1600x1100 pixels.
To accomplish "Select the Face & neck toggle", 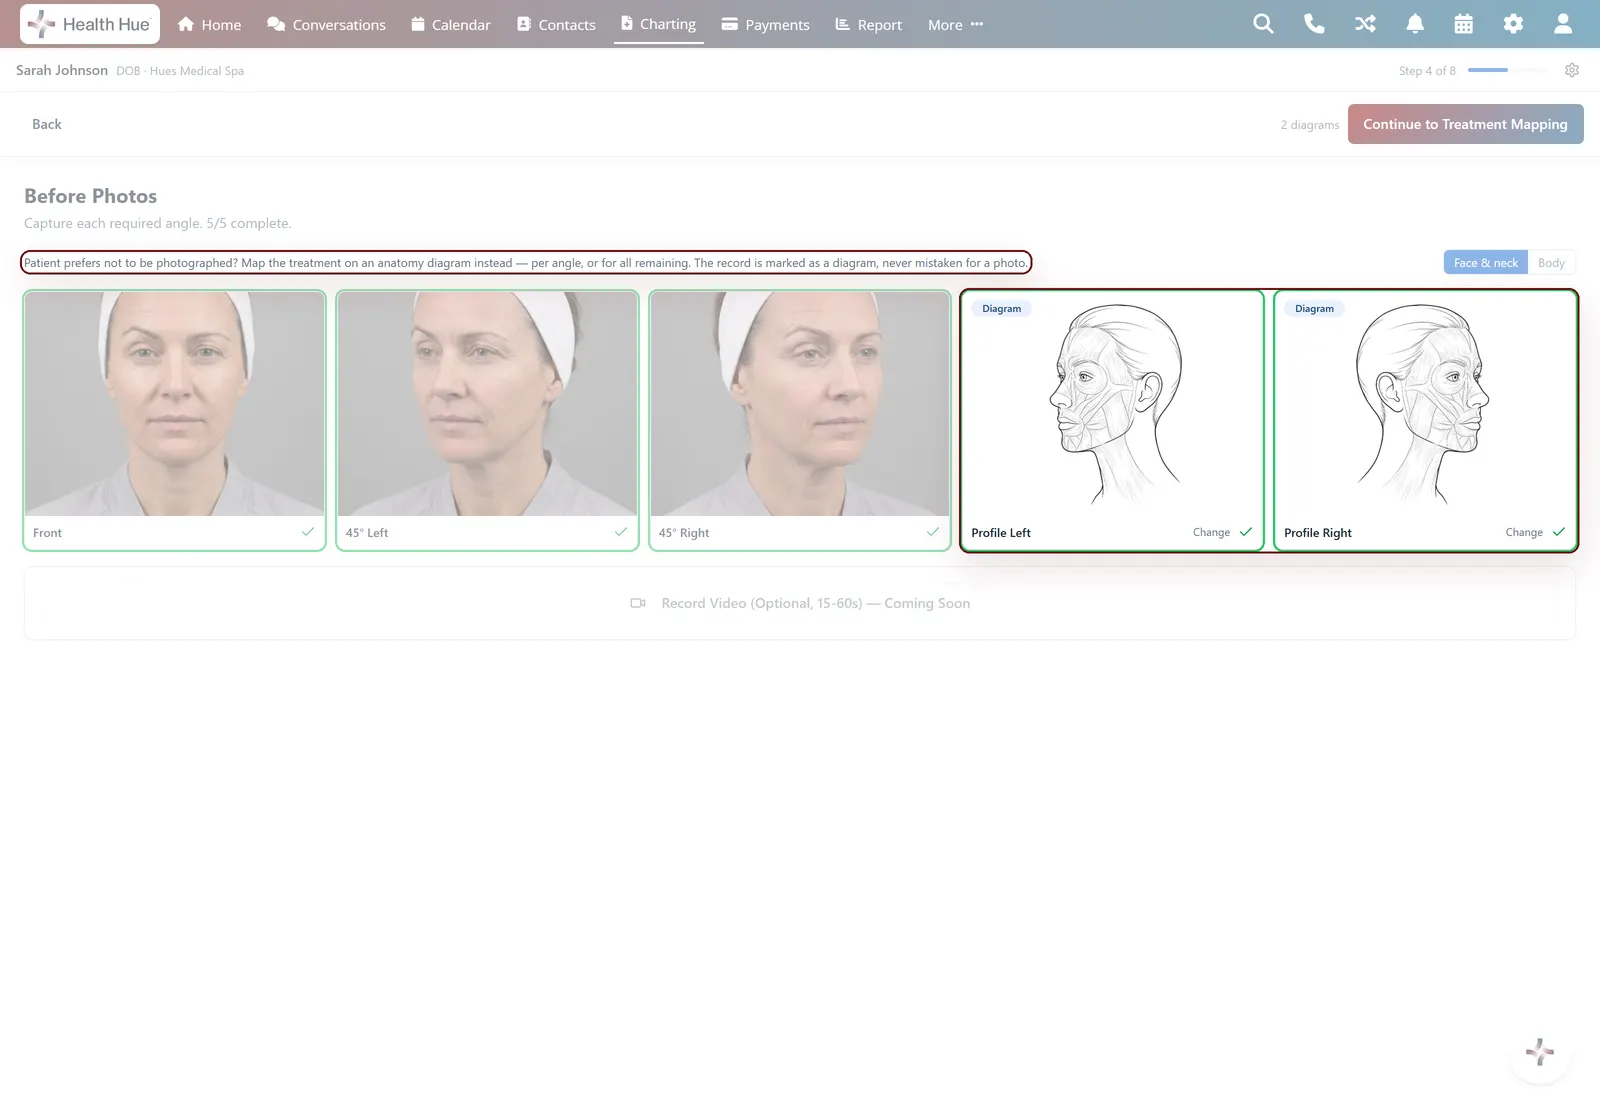I will (1485, 262).
